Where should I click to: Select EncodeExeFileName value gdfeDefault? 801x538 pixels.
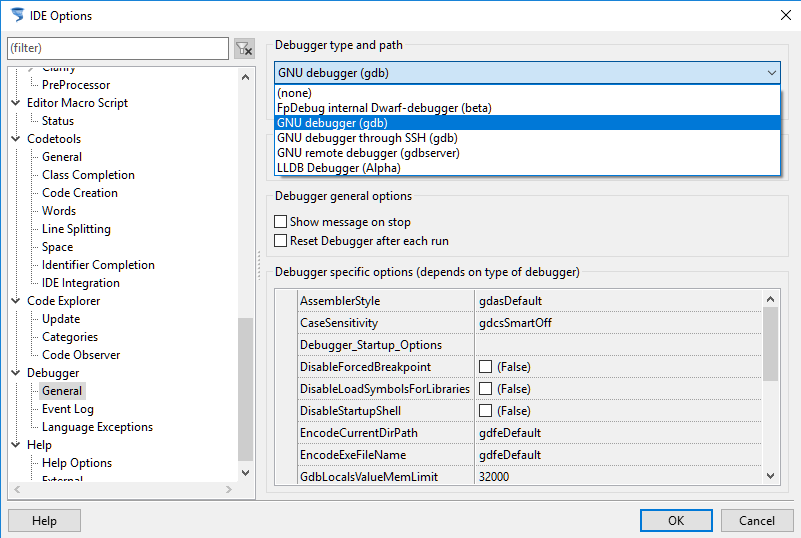tap(618, 455)
